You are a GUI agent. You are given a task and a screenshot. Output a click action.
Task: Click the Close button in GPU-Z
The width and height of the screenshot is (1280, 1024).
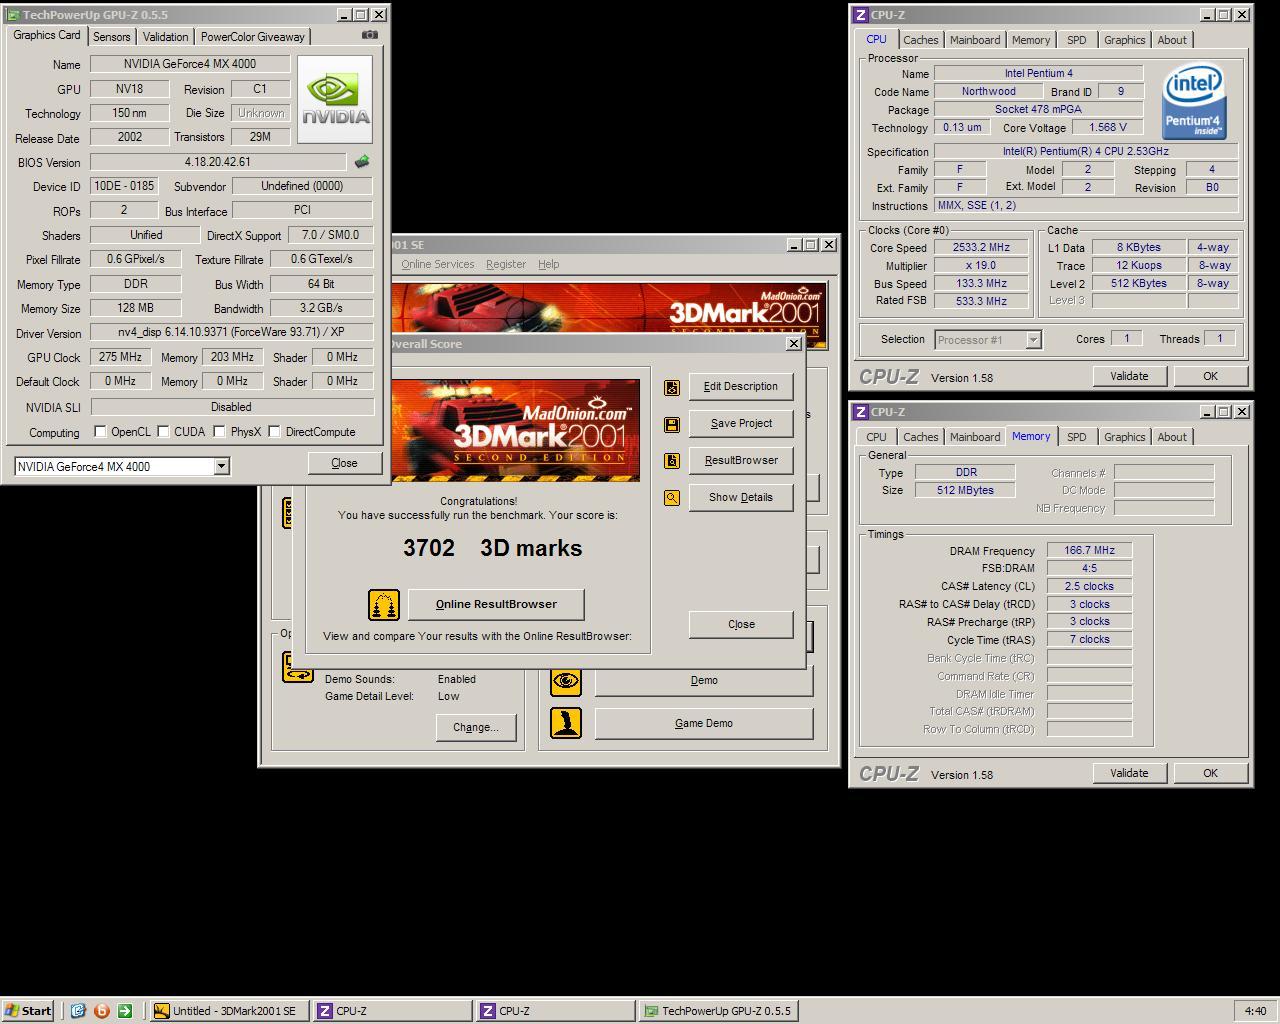coord(344,463)
